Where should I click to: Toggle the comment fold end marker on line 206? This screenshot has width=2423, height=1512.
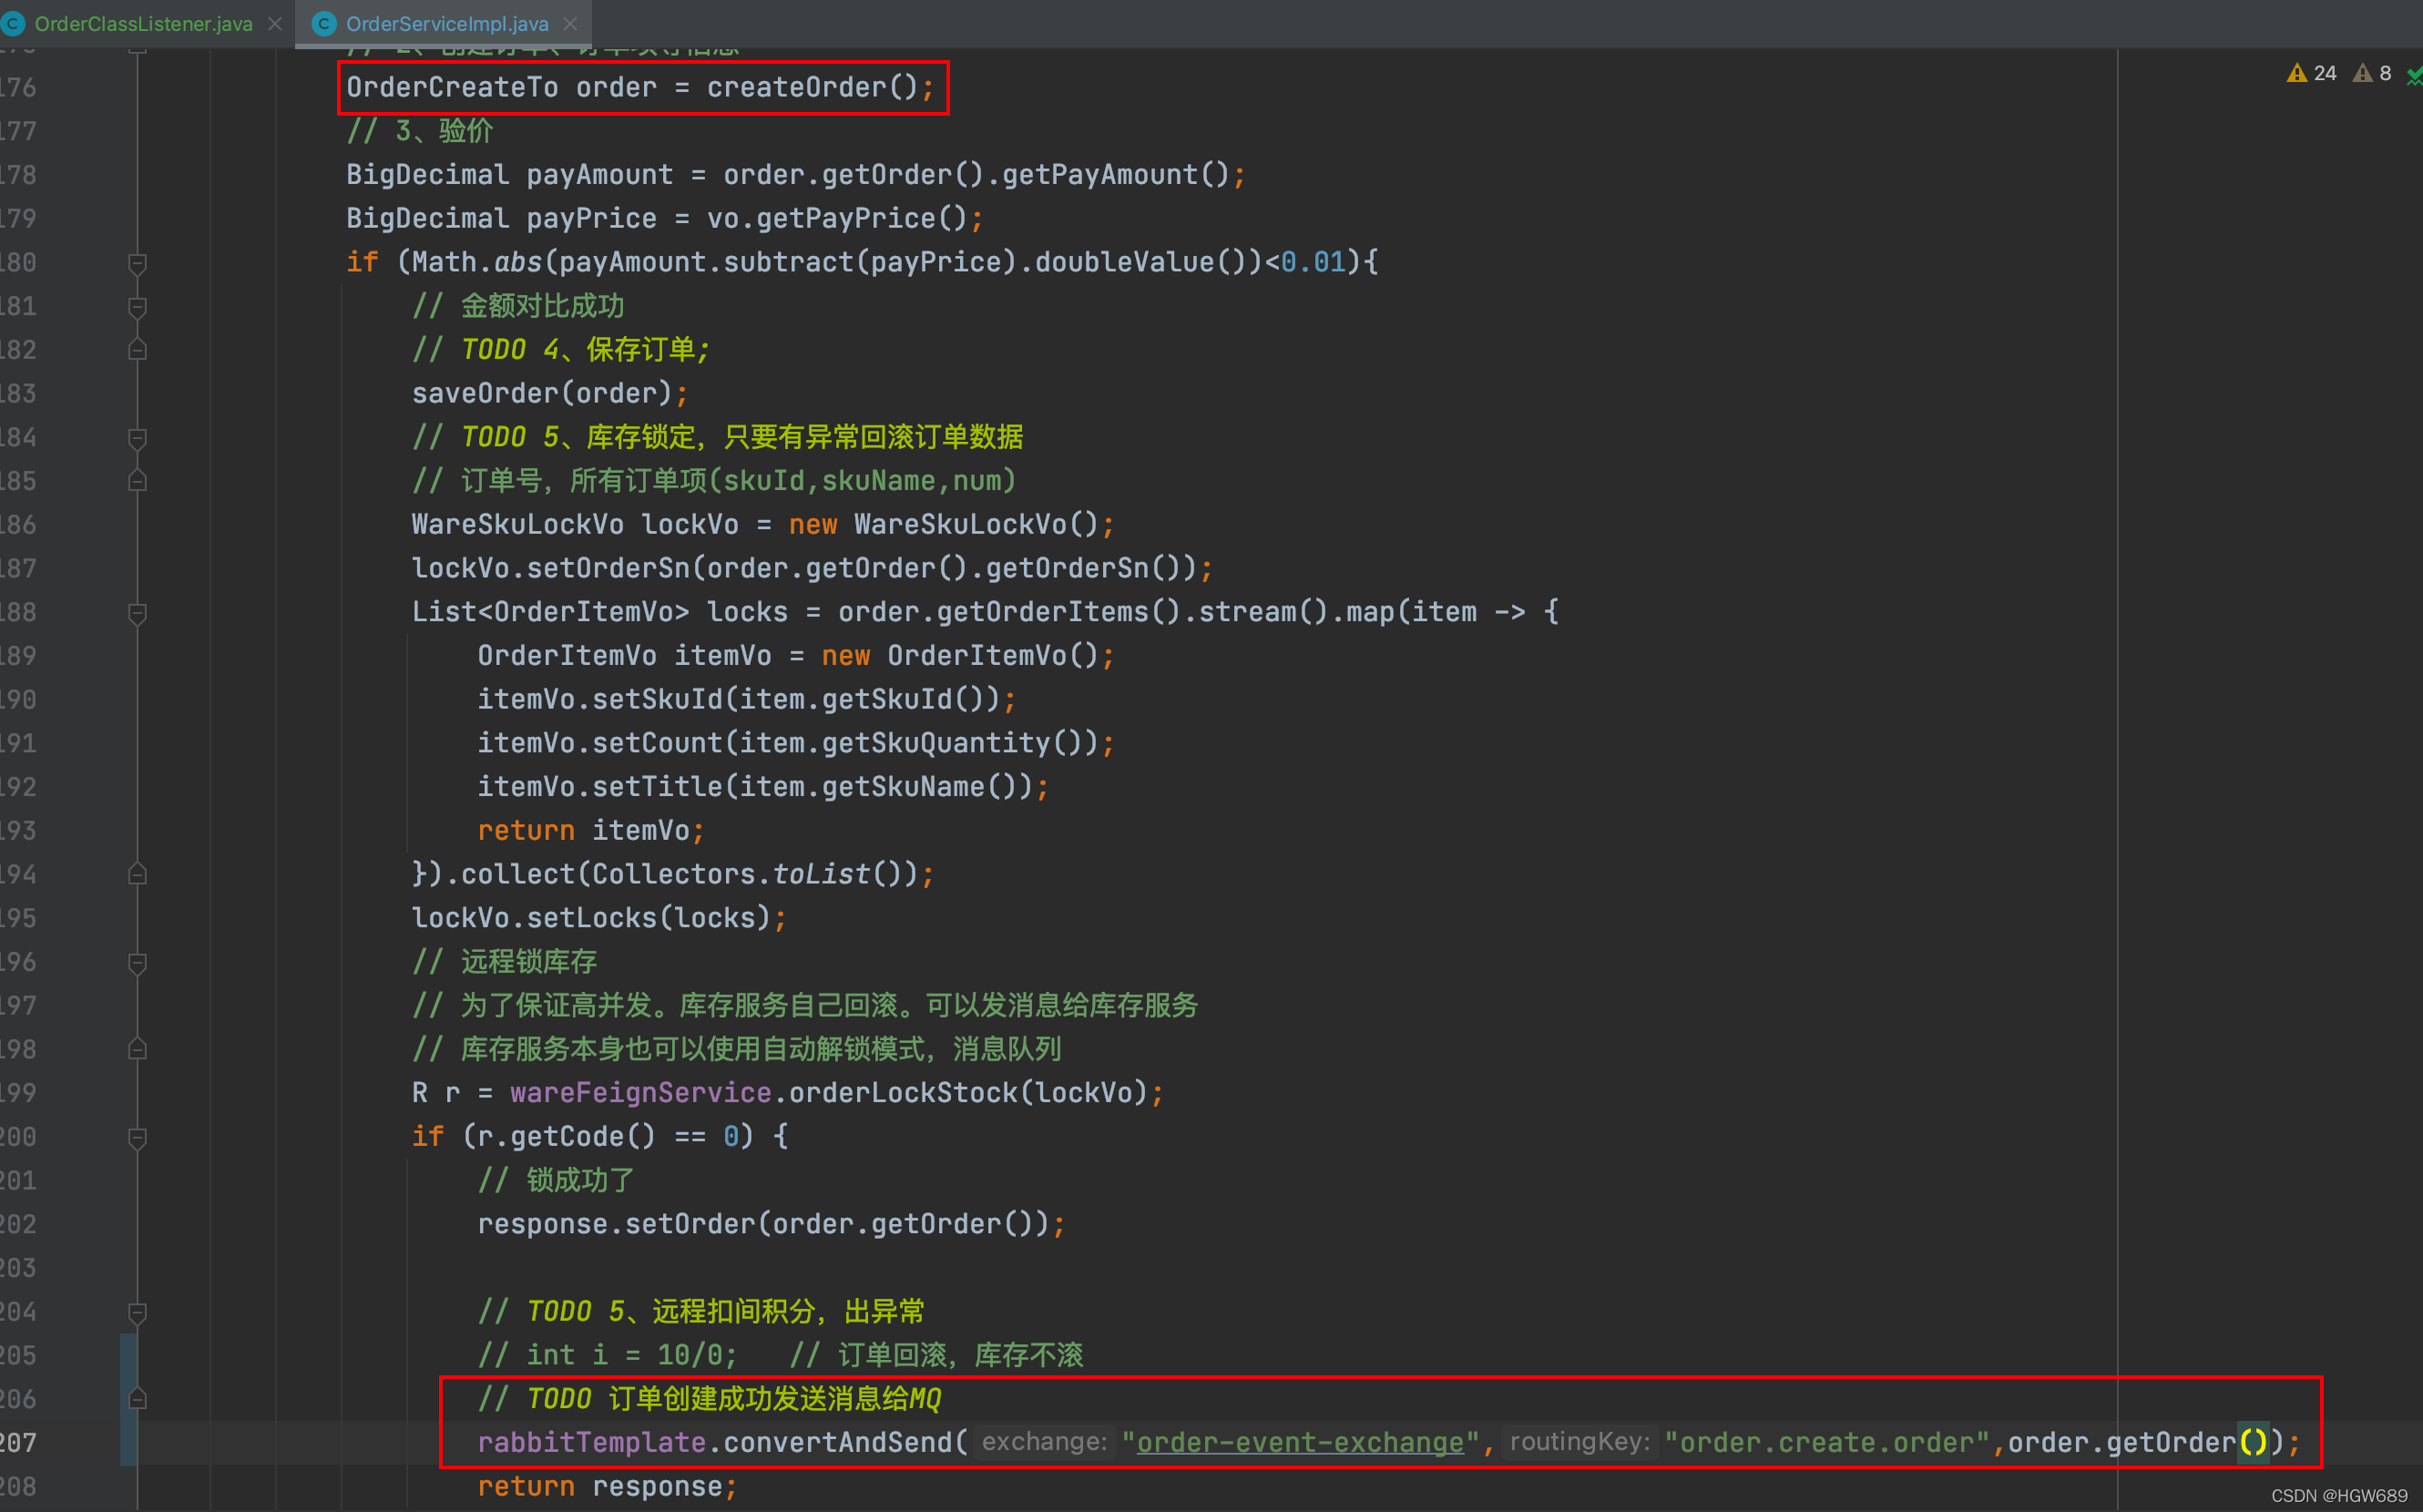click(x=138, y=1399)
